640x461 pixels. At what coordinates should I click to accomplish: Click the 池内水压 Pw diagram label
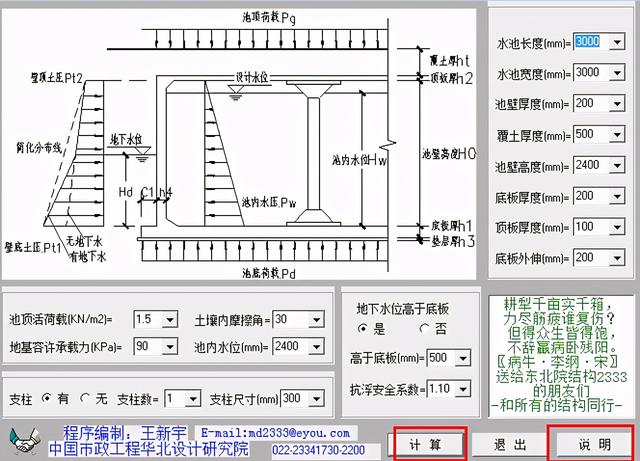click(269, 203)
